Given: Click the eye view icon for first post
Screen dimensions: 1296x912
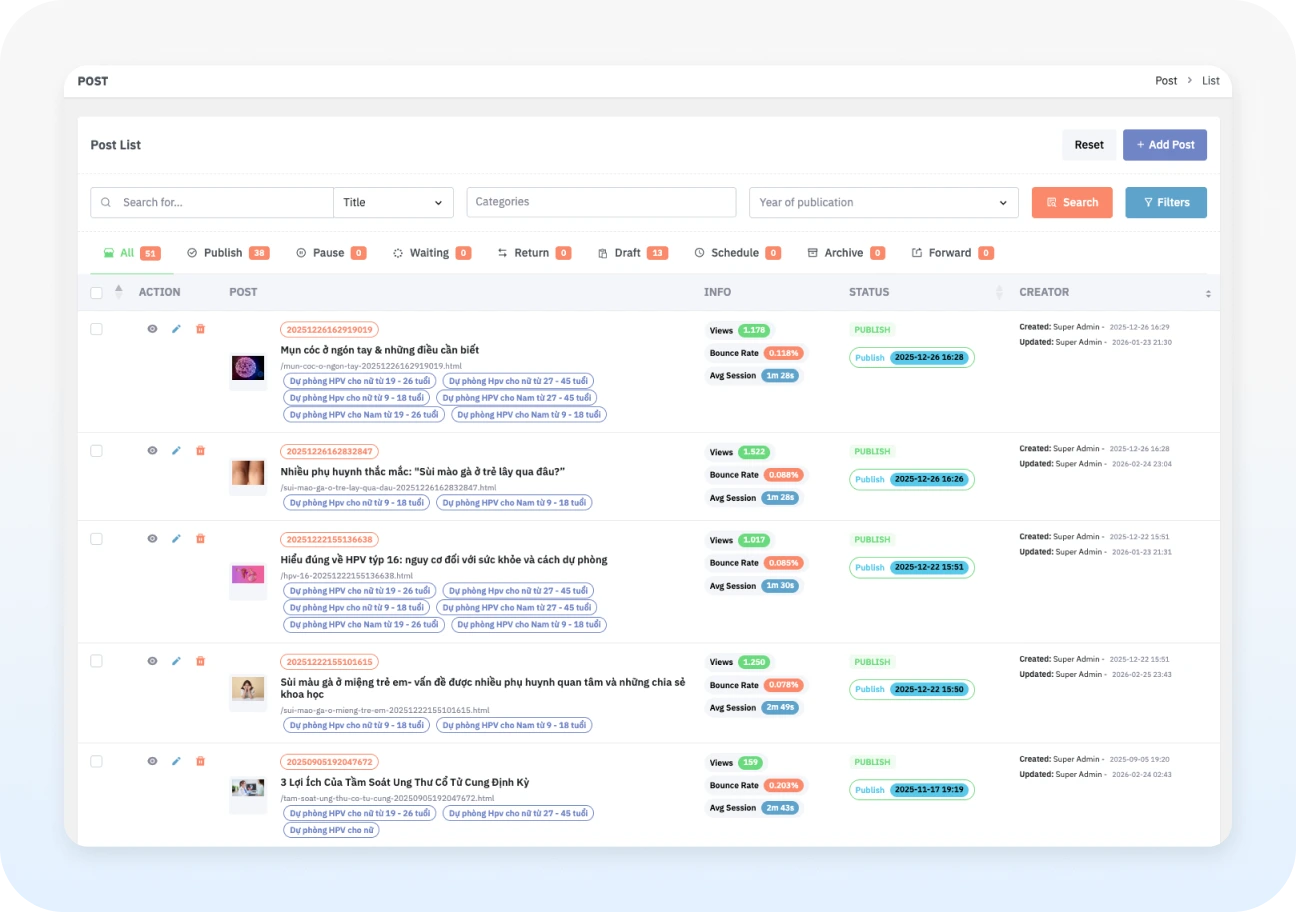Looking at the screenshot, I should pyautogui.click(x=152, y=329).
